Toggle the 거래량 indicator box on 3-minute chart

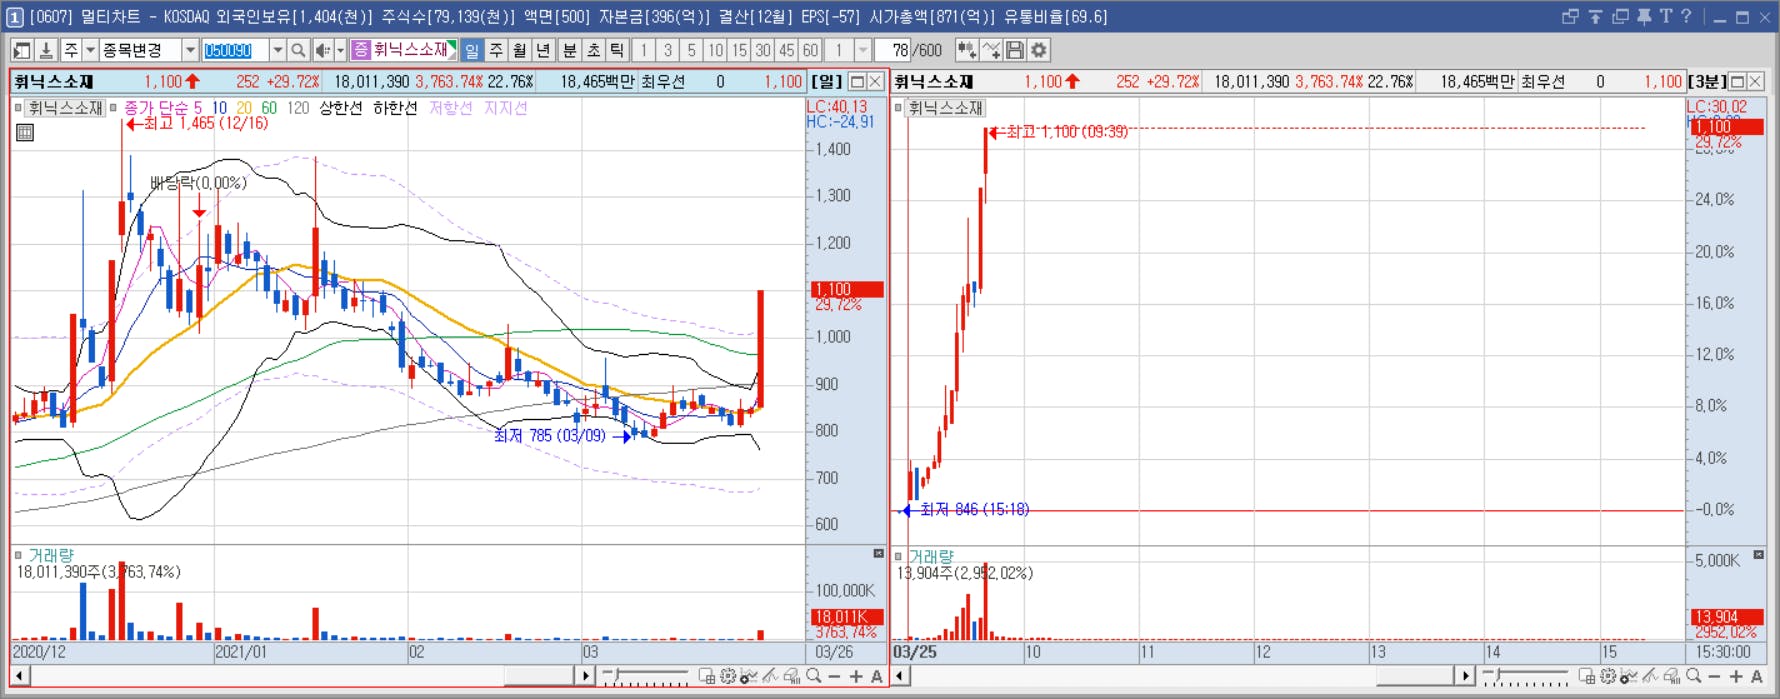pyautogui.click(x=898, y=556)
